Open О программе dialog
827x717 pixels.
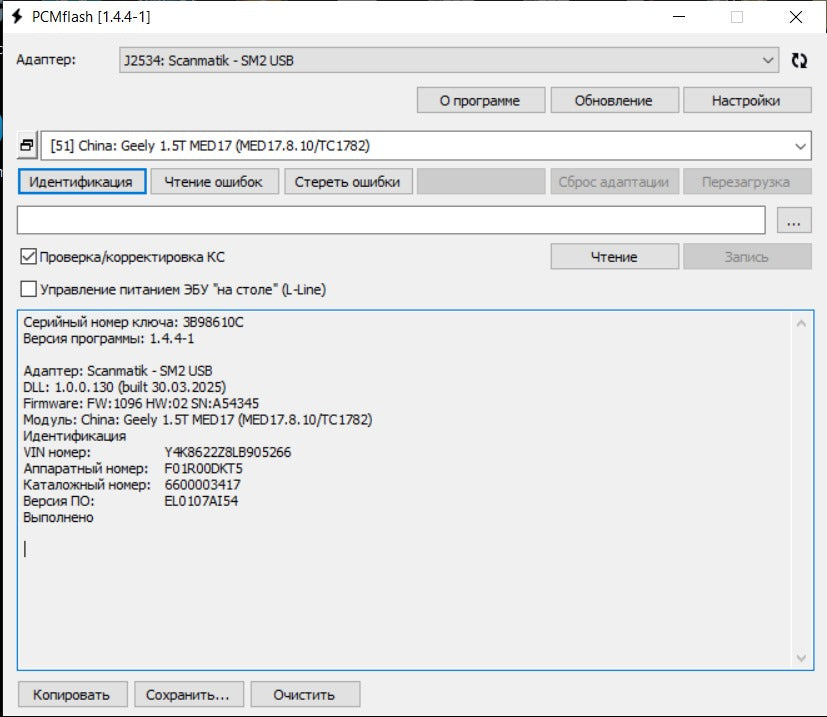coord(480,100)
